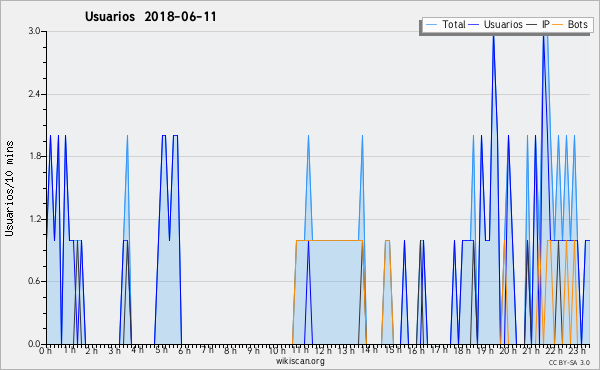This screenshot has height=370, width=600.
Task: Click the x-axis label '8 h'
Action: (230, 350)
